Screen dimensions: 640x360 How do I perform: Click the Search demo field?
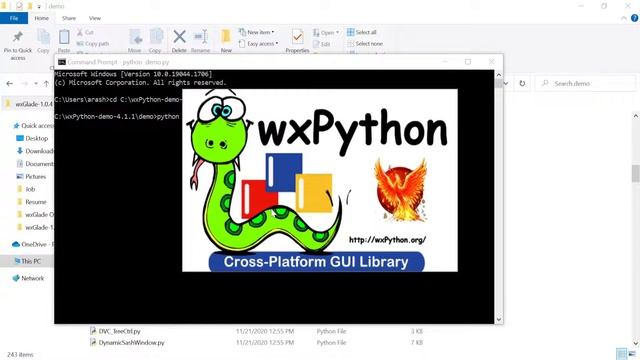[586, 83]
